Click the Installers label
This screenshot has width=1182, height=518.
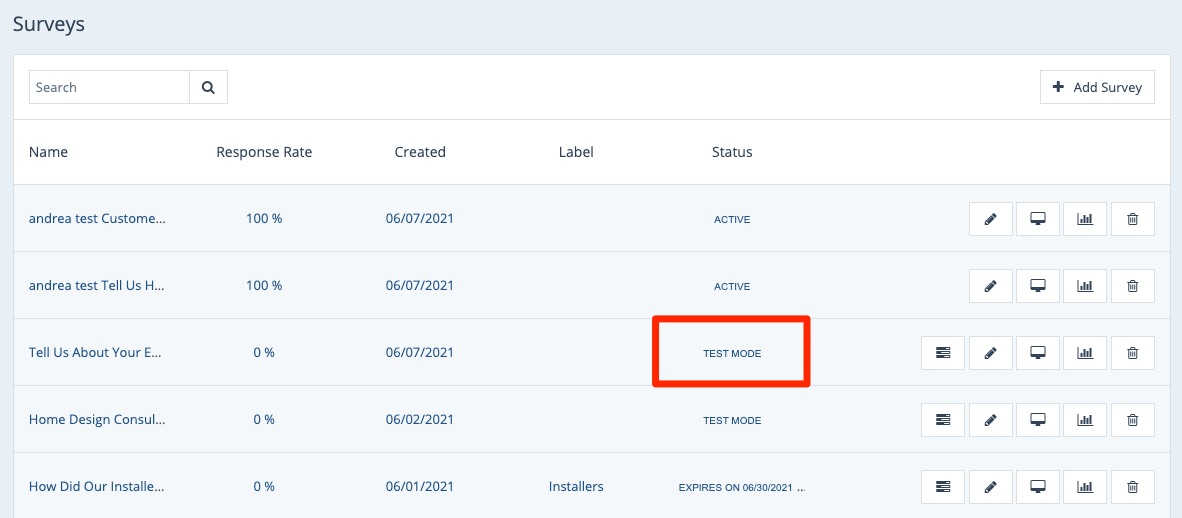point(576,487)
